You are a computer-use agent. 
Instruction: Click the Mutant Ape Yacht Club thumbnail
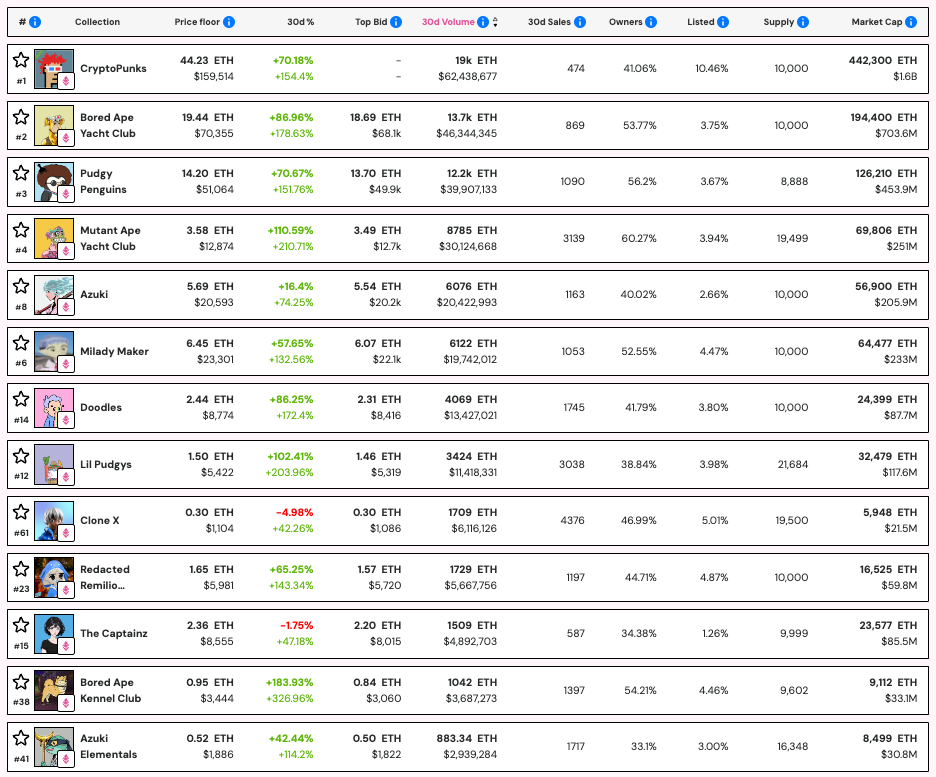[54, 238]
